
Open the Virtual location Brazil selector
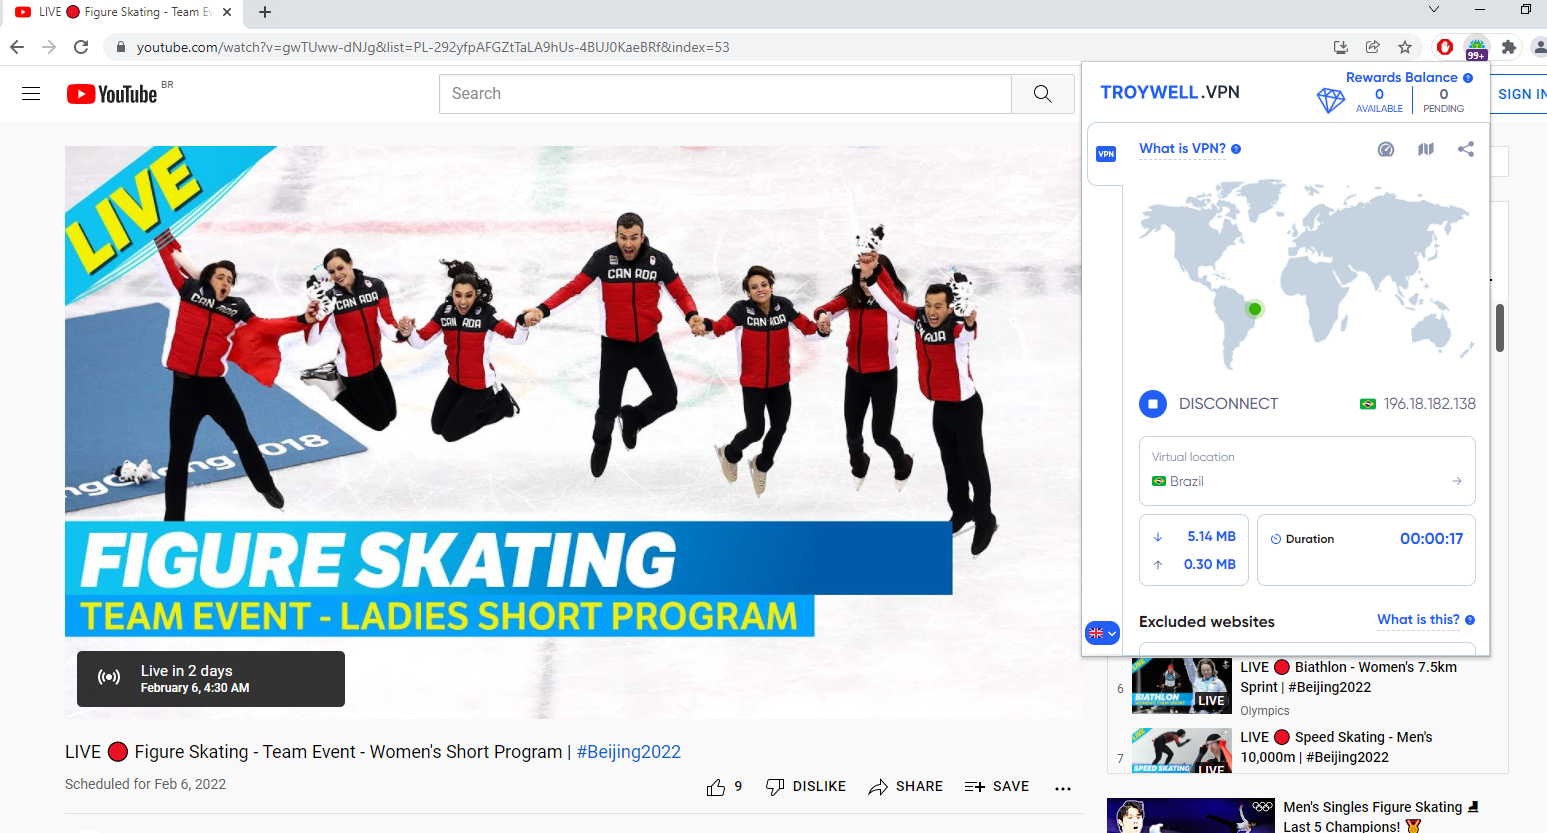point(1306,471)
